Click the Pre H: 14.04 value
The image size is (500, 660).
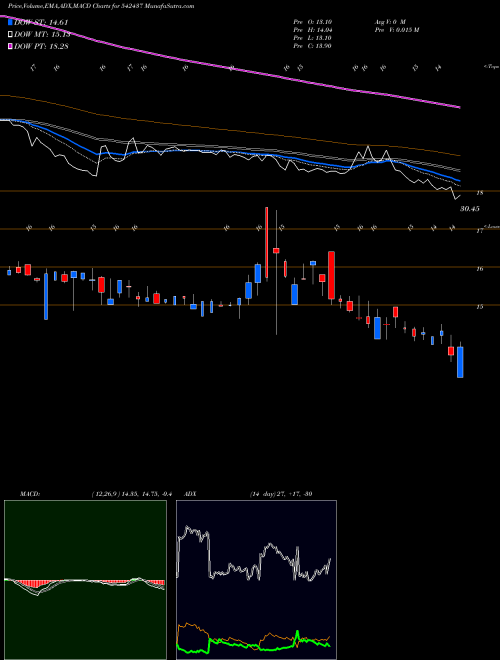[313, 30]
